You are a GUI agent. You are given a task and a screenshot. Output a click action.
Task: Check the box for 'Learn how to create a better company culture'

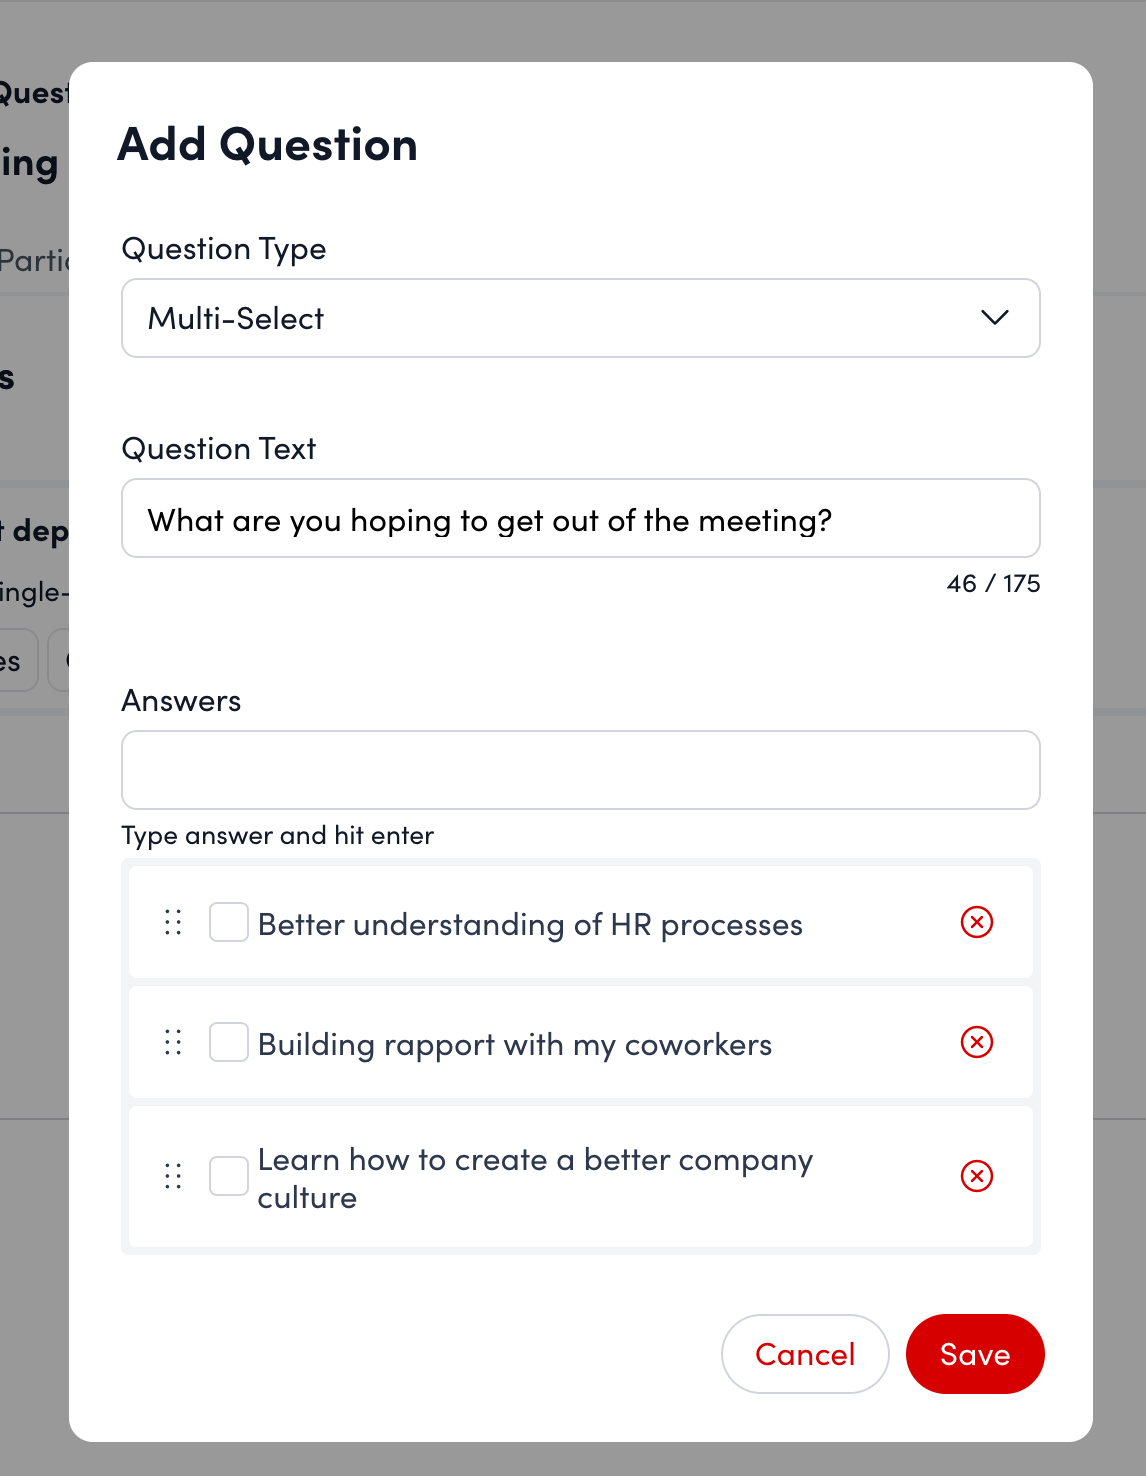pyautogui.click(x=228, y=1176)
